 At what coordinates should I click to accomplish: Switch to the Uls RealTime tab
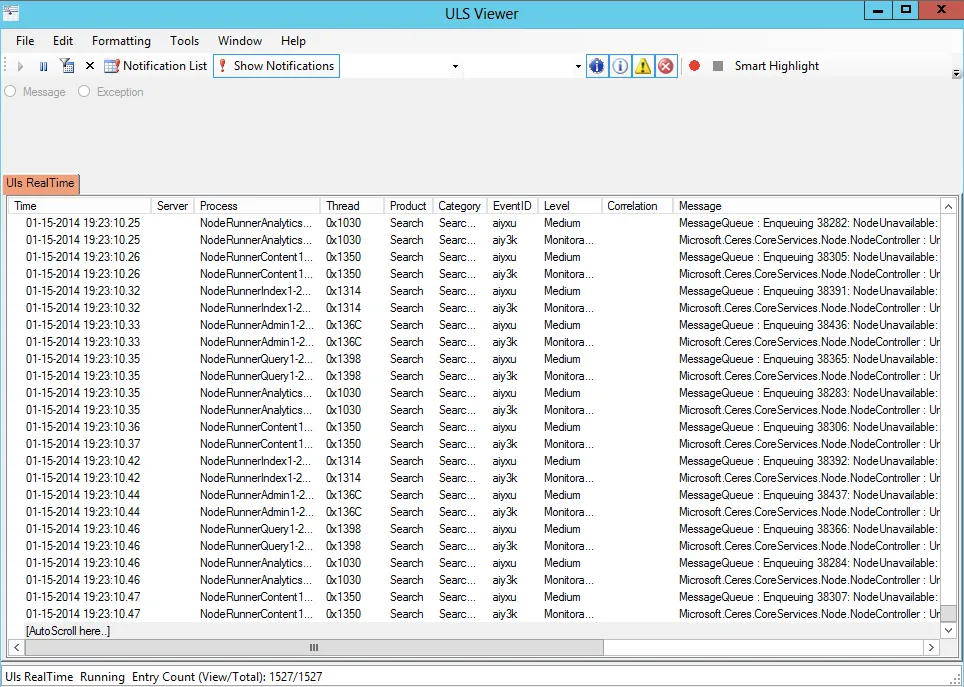pos(41,183)
